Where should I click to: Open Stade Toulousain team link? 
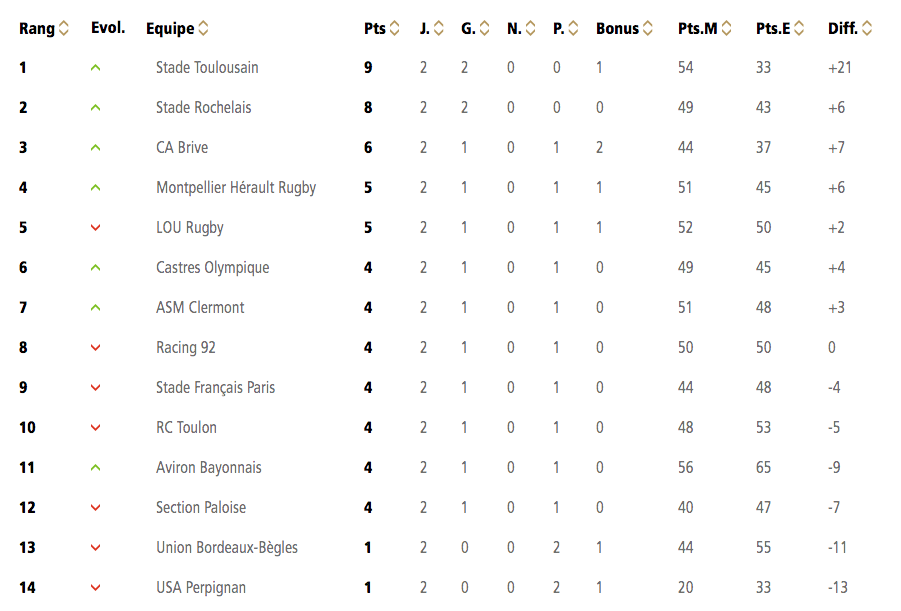click(207, 68)
